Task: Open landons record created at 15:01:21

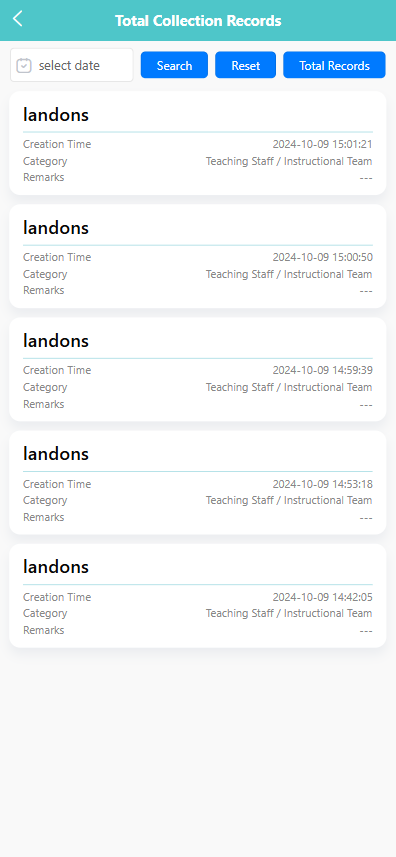Action: [x=198, y=143]
